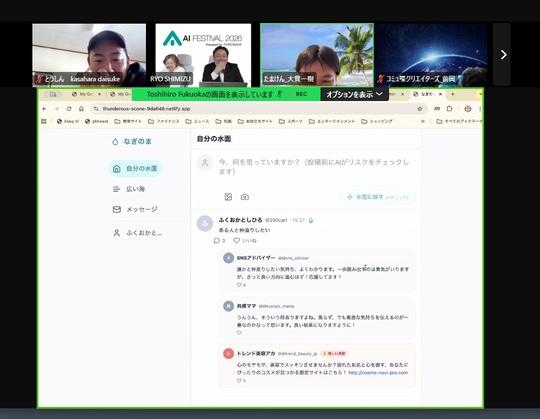This screenshot has height=419, width=540.
Task: Reload the browser page
Action: click(69, 109)
